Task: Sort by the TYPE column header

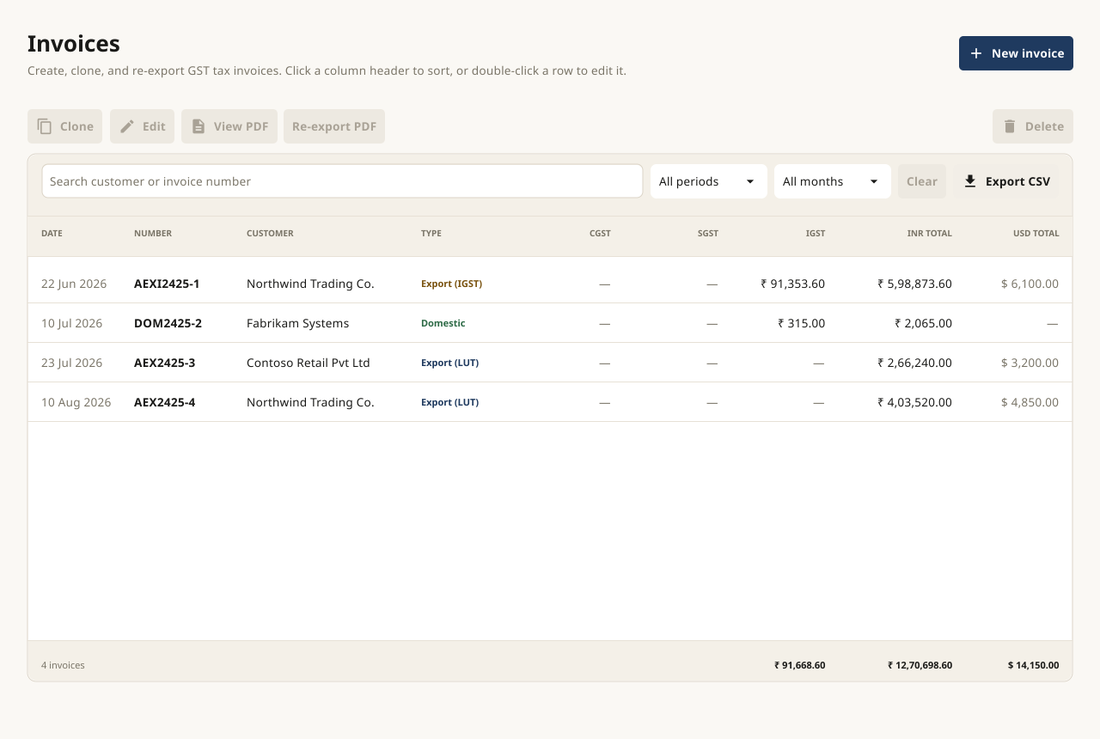Action: (431, 233)
